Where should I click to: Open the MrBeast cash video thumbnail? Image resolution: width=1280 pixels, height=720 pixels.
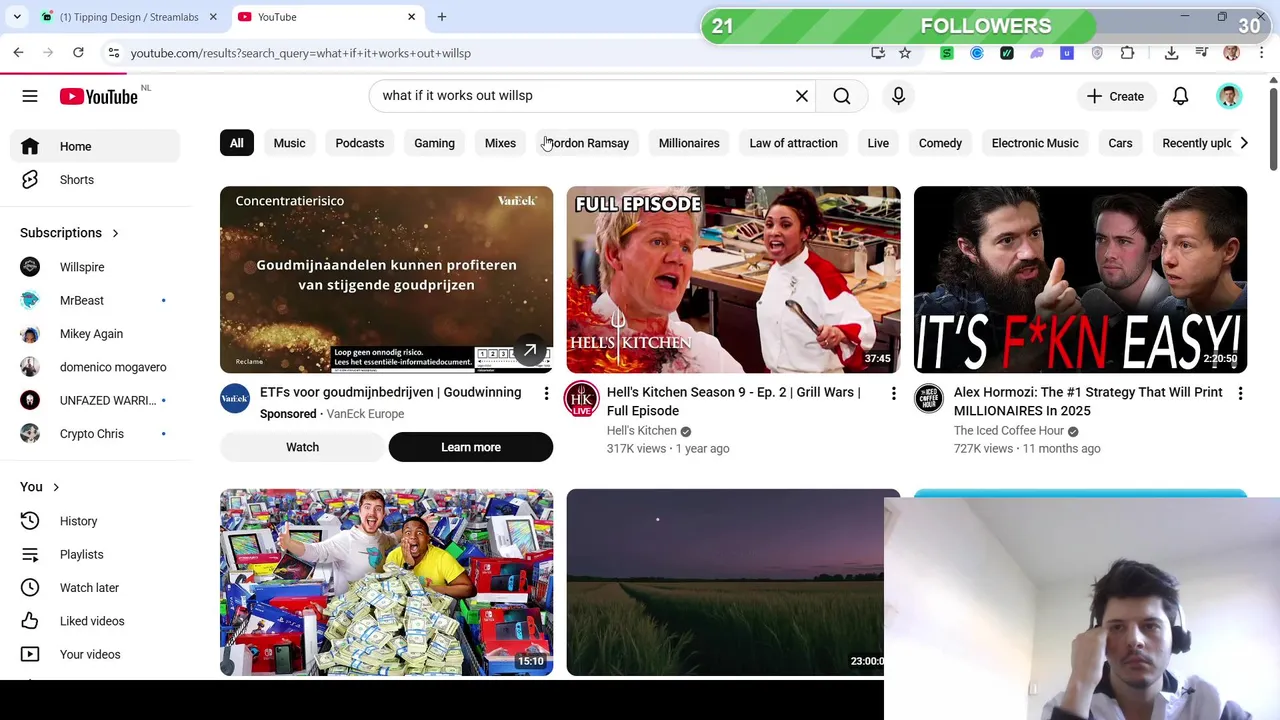point(386,582)
